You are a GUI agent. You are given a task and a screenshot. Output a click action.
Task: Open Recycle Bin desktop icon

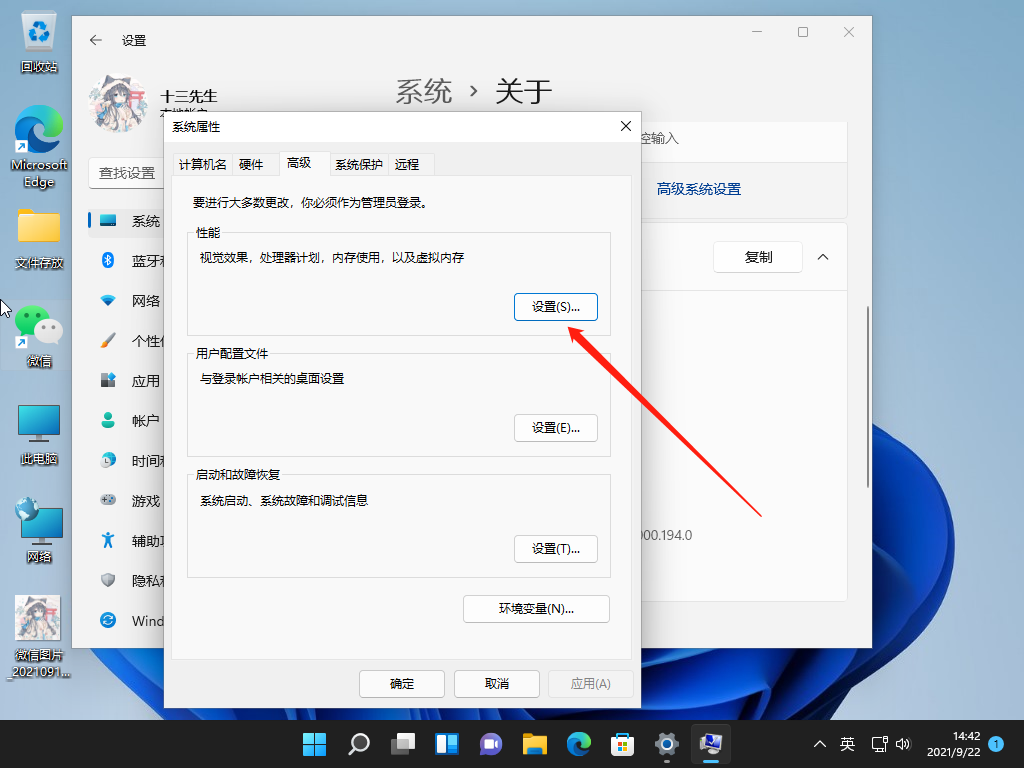point(39,42)
